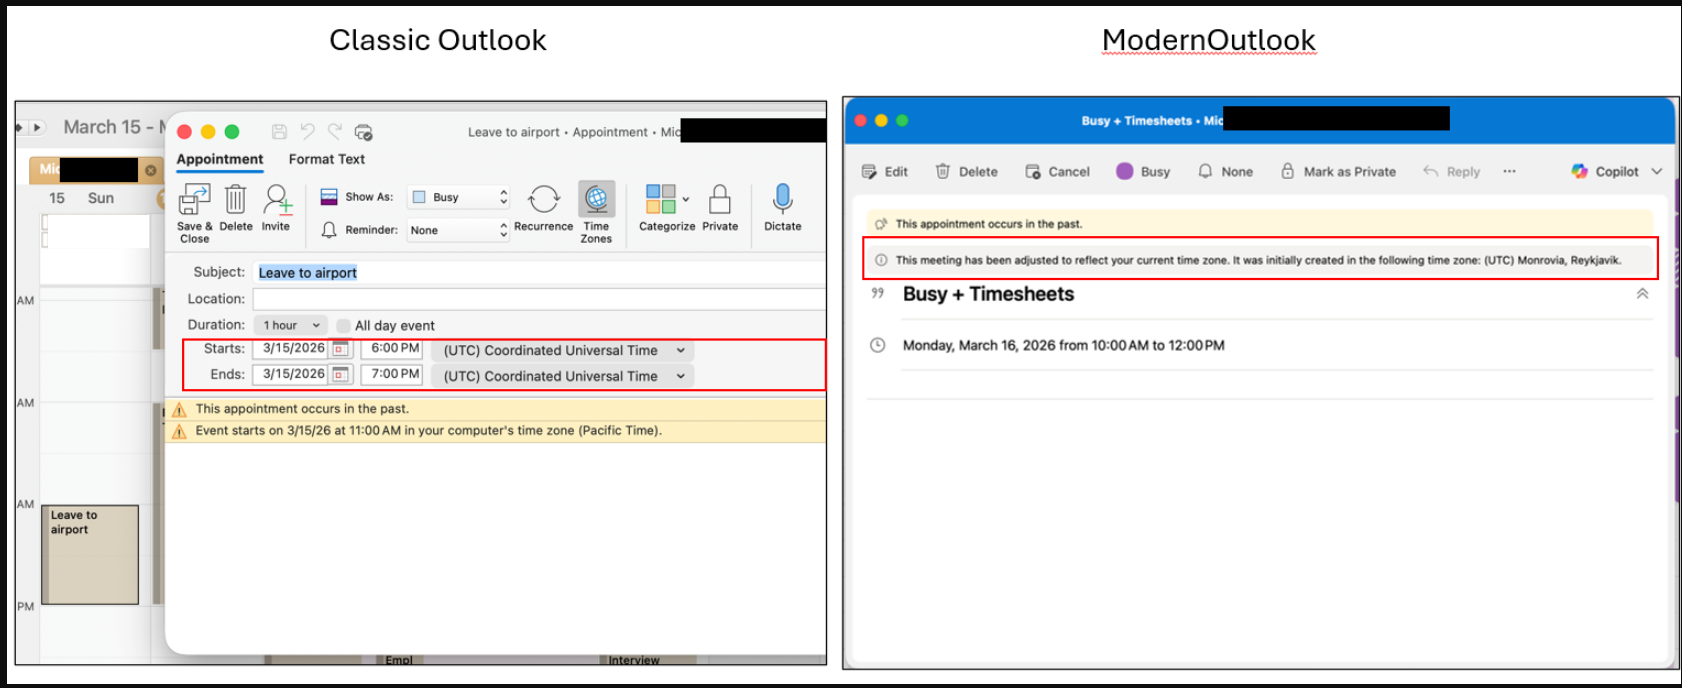This screenshot has height=688, width=1682.
Task: Click the None reminder bell button
Action: point(1225,172)
